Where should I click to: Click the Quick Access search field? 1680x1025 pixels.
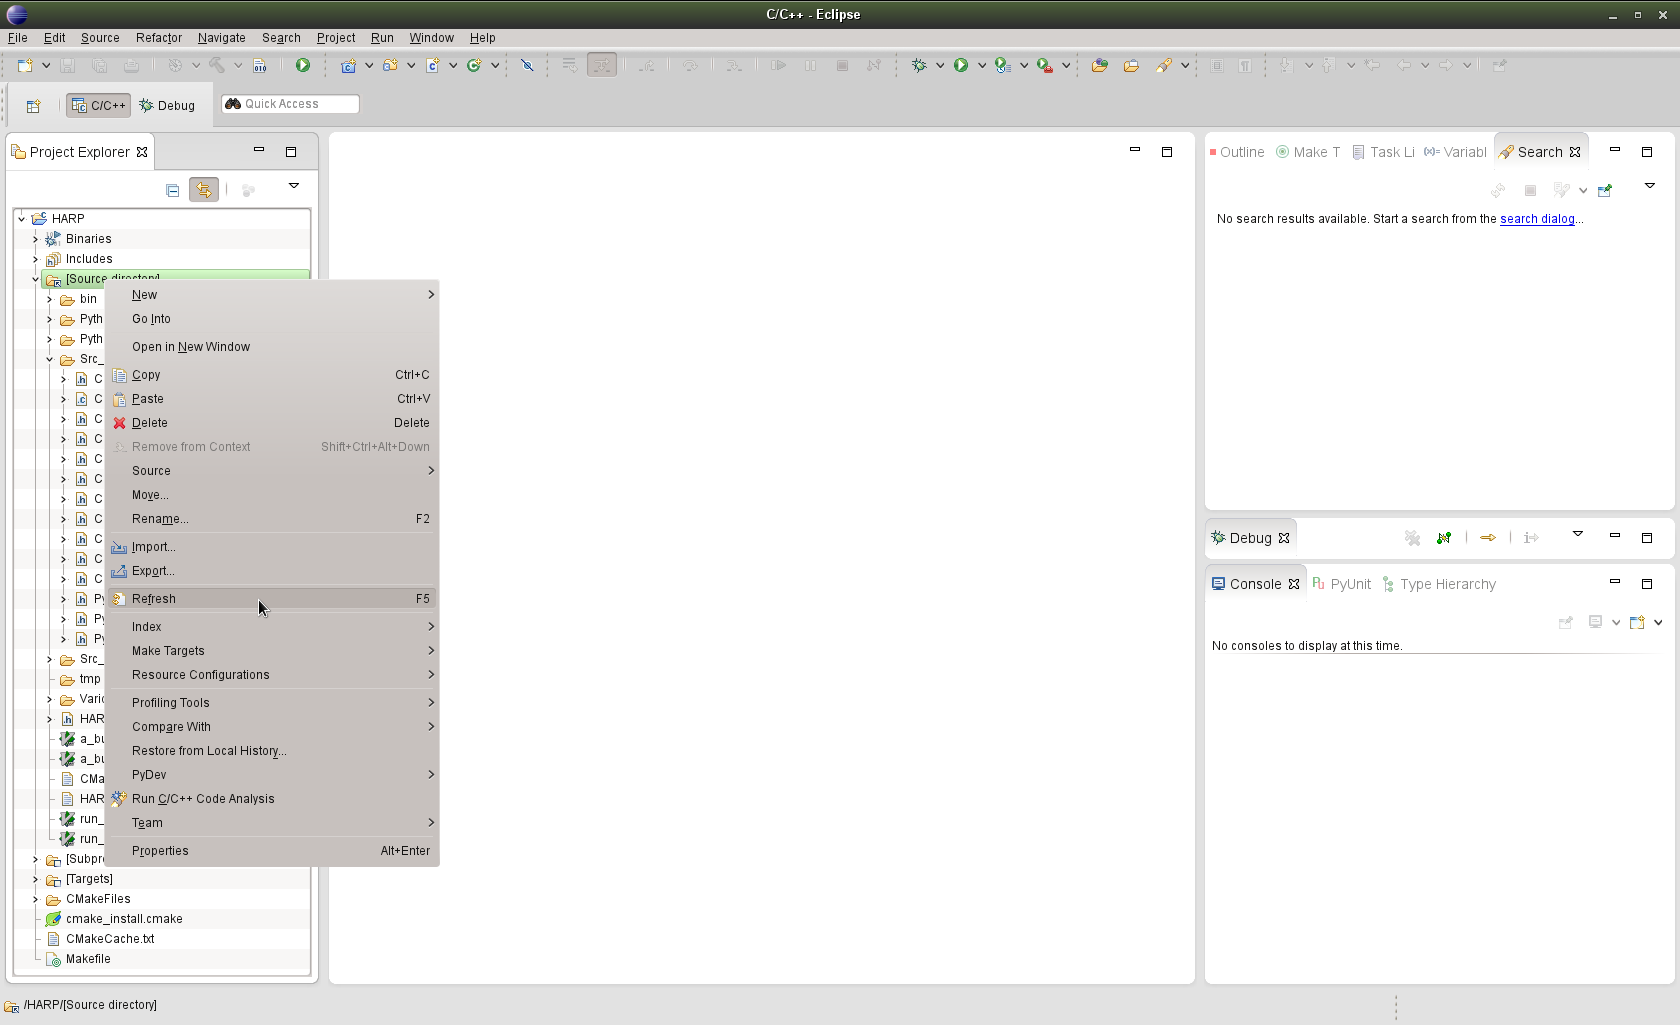[x=290, y=104]
